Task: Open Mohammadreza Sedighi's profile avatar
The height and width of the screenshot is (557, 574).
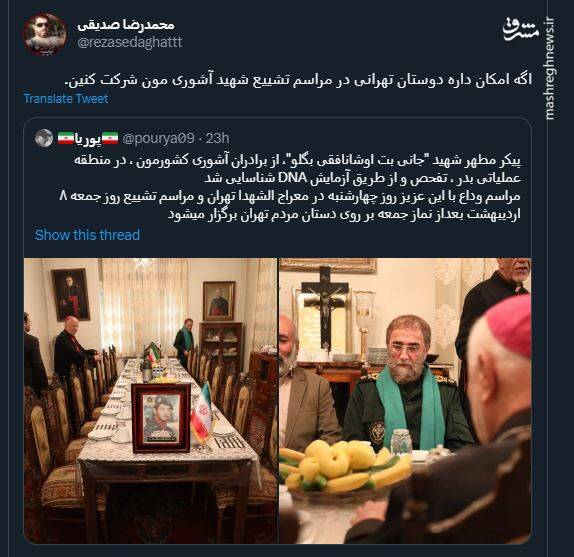Action: [x=45, y=34]
